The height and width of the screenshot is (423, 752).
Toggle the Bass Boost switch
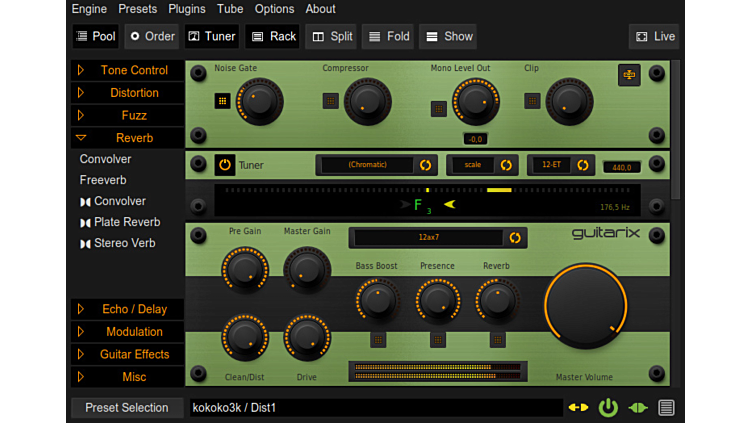378,340
